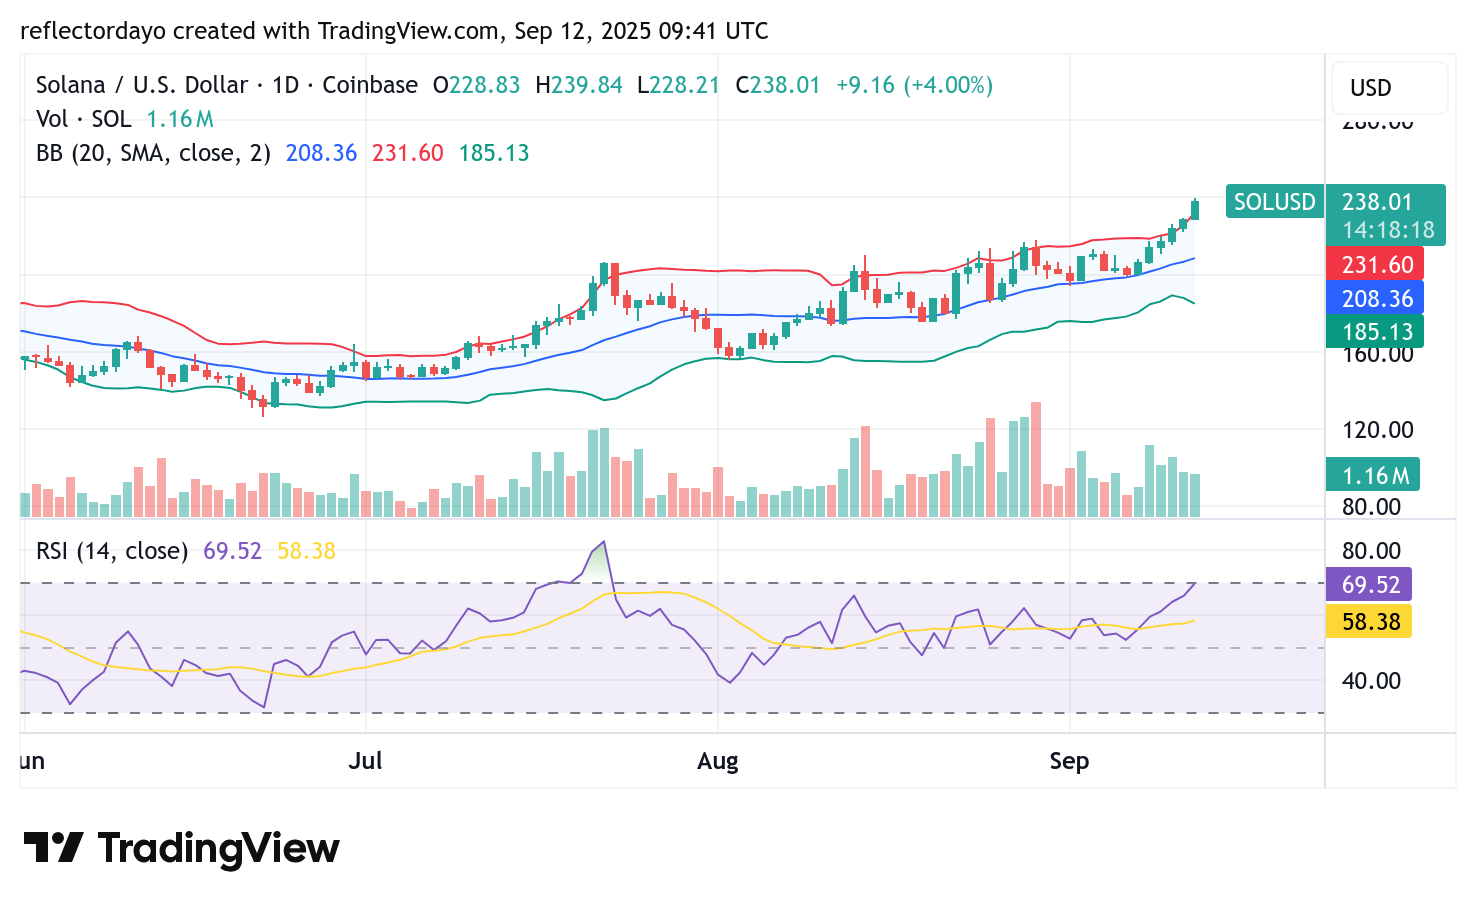The width and height of the screenshot is (1476, 908).
Task: Click the purple 69.52 RSI axis tag
Action: 1369,584
